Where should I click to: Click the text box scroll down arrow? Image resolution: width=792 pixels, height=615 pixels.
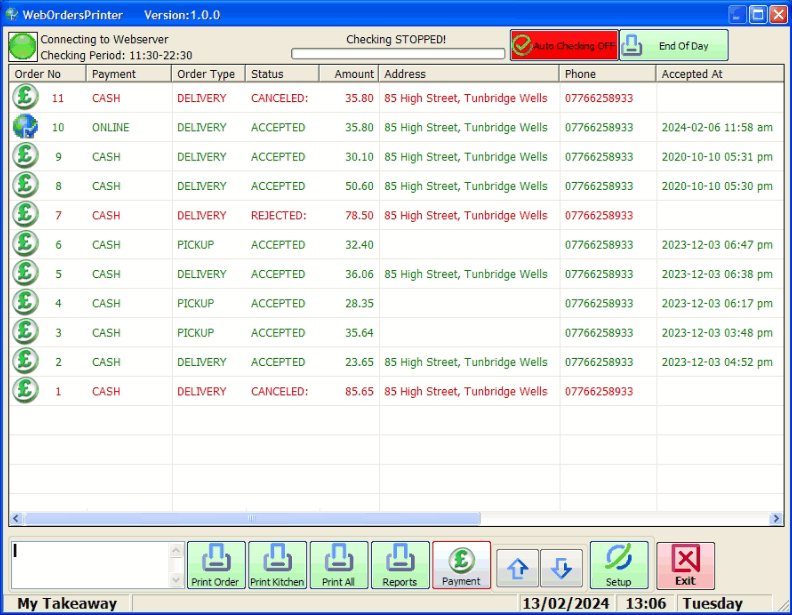(x=177, y=580)
